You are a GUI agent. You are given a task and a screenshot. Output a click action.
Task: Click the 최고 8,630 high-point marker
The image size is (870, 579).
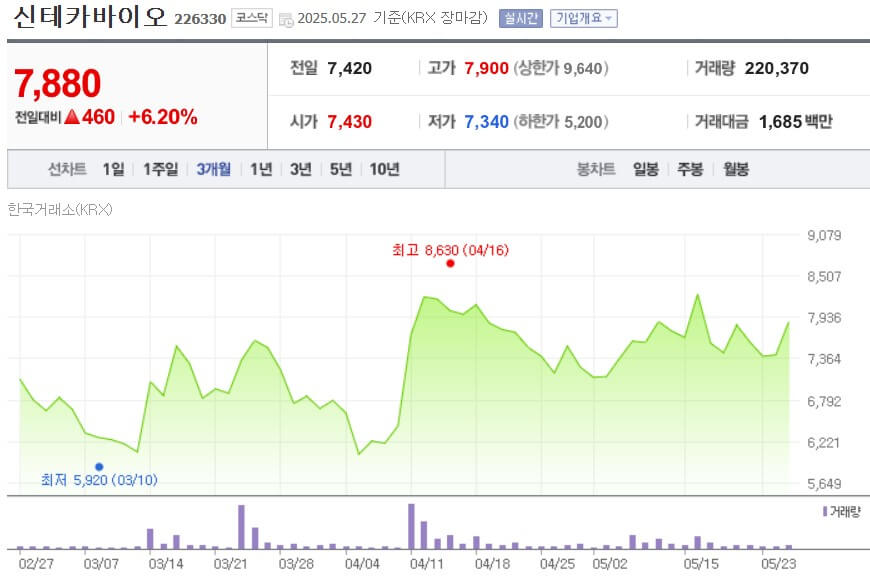click(449, 264)
